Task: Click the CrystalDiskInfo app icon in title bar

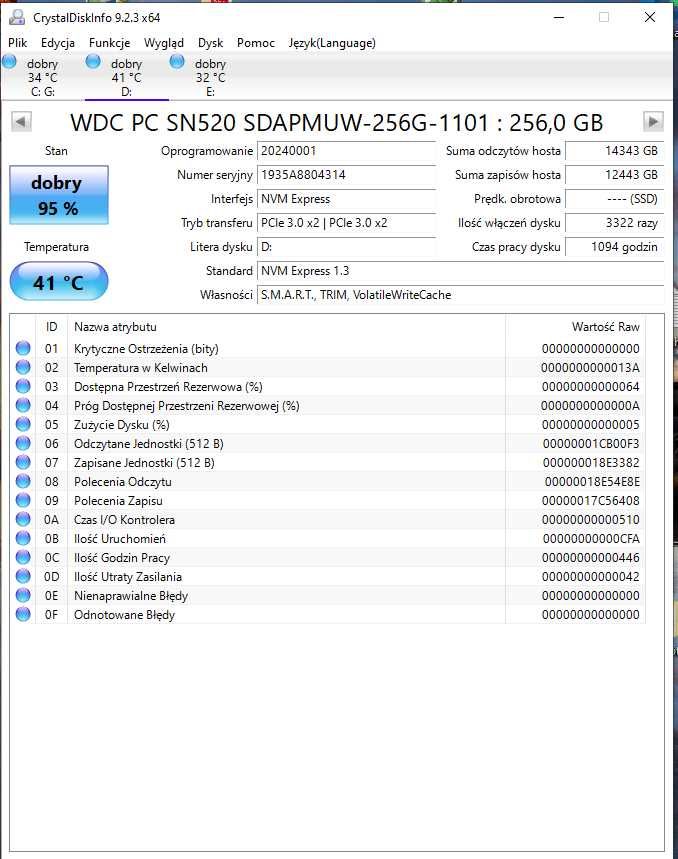Action: [x=17, y=17]
